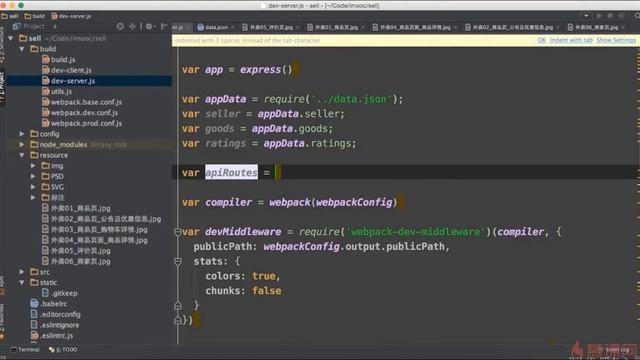Click the sell breadcrumb in navigation bar
Viewport: 640px width, 360px height.
click(x=10, y=16)
